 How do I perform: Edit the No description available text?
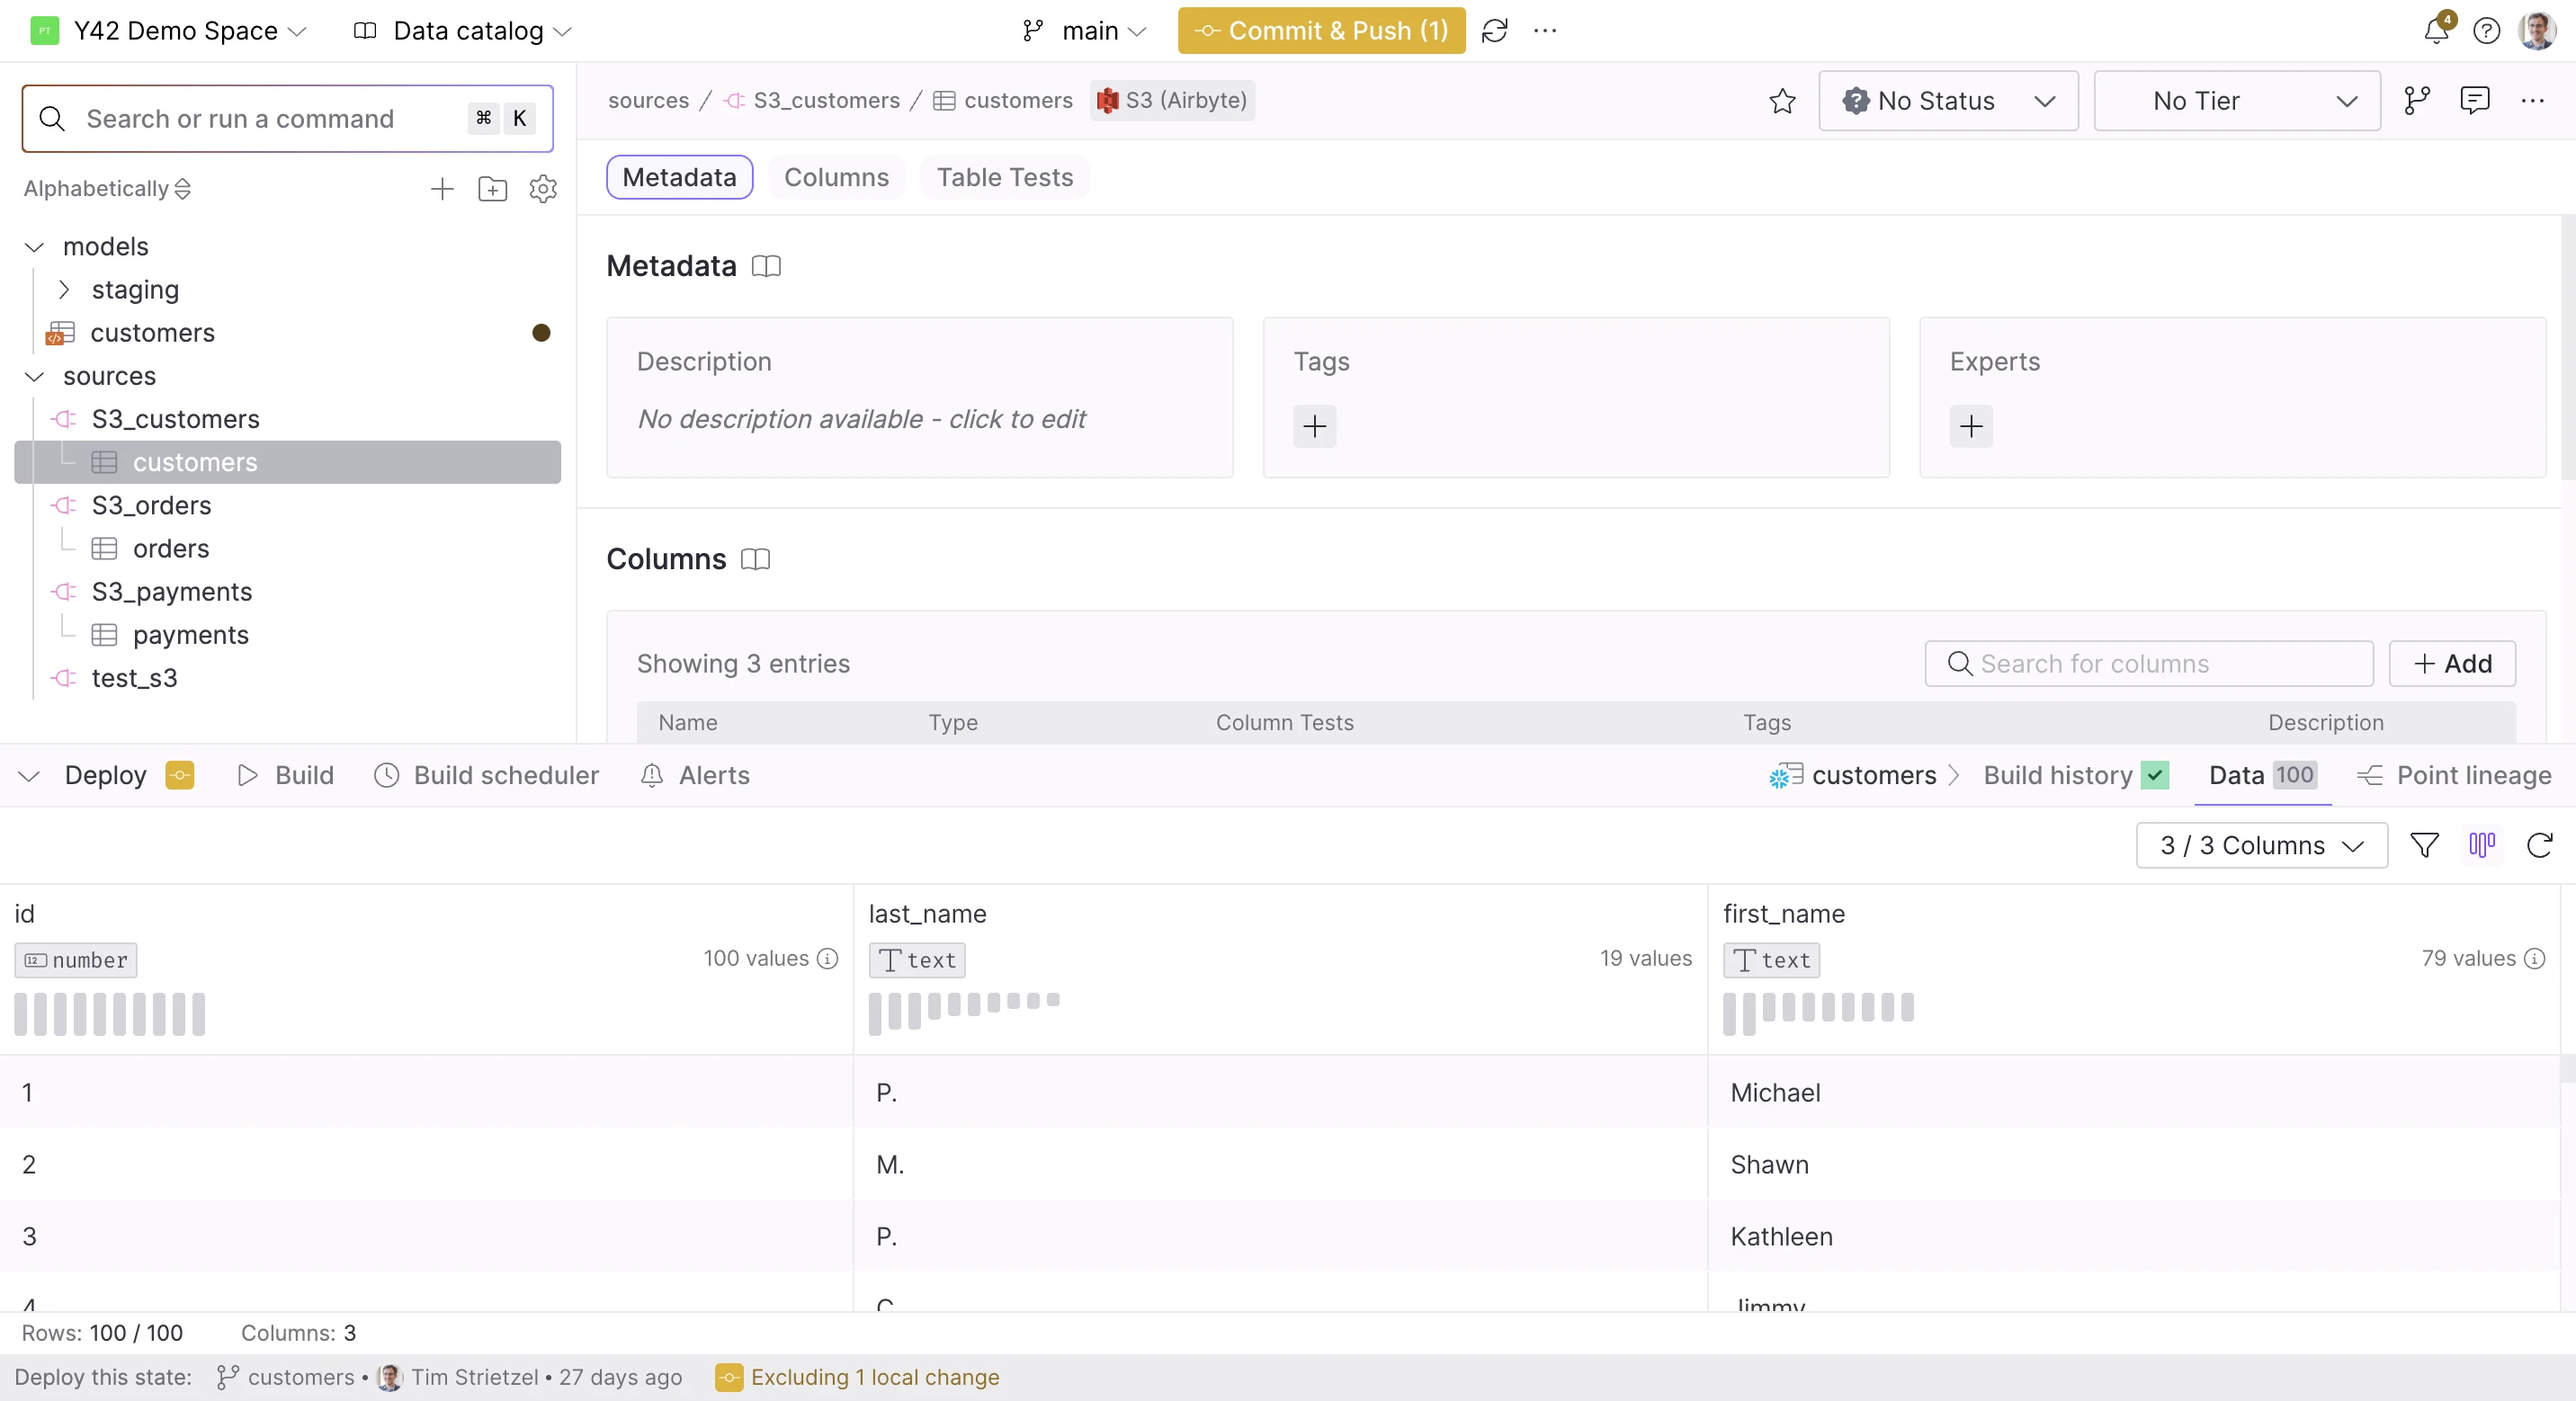pyautogui.click(x=861, y=419)
